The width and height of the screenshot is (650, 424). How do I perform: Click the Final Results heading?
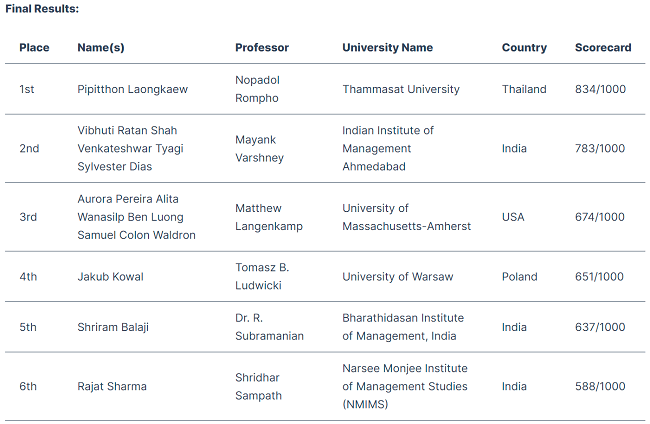coord(42,8)
